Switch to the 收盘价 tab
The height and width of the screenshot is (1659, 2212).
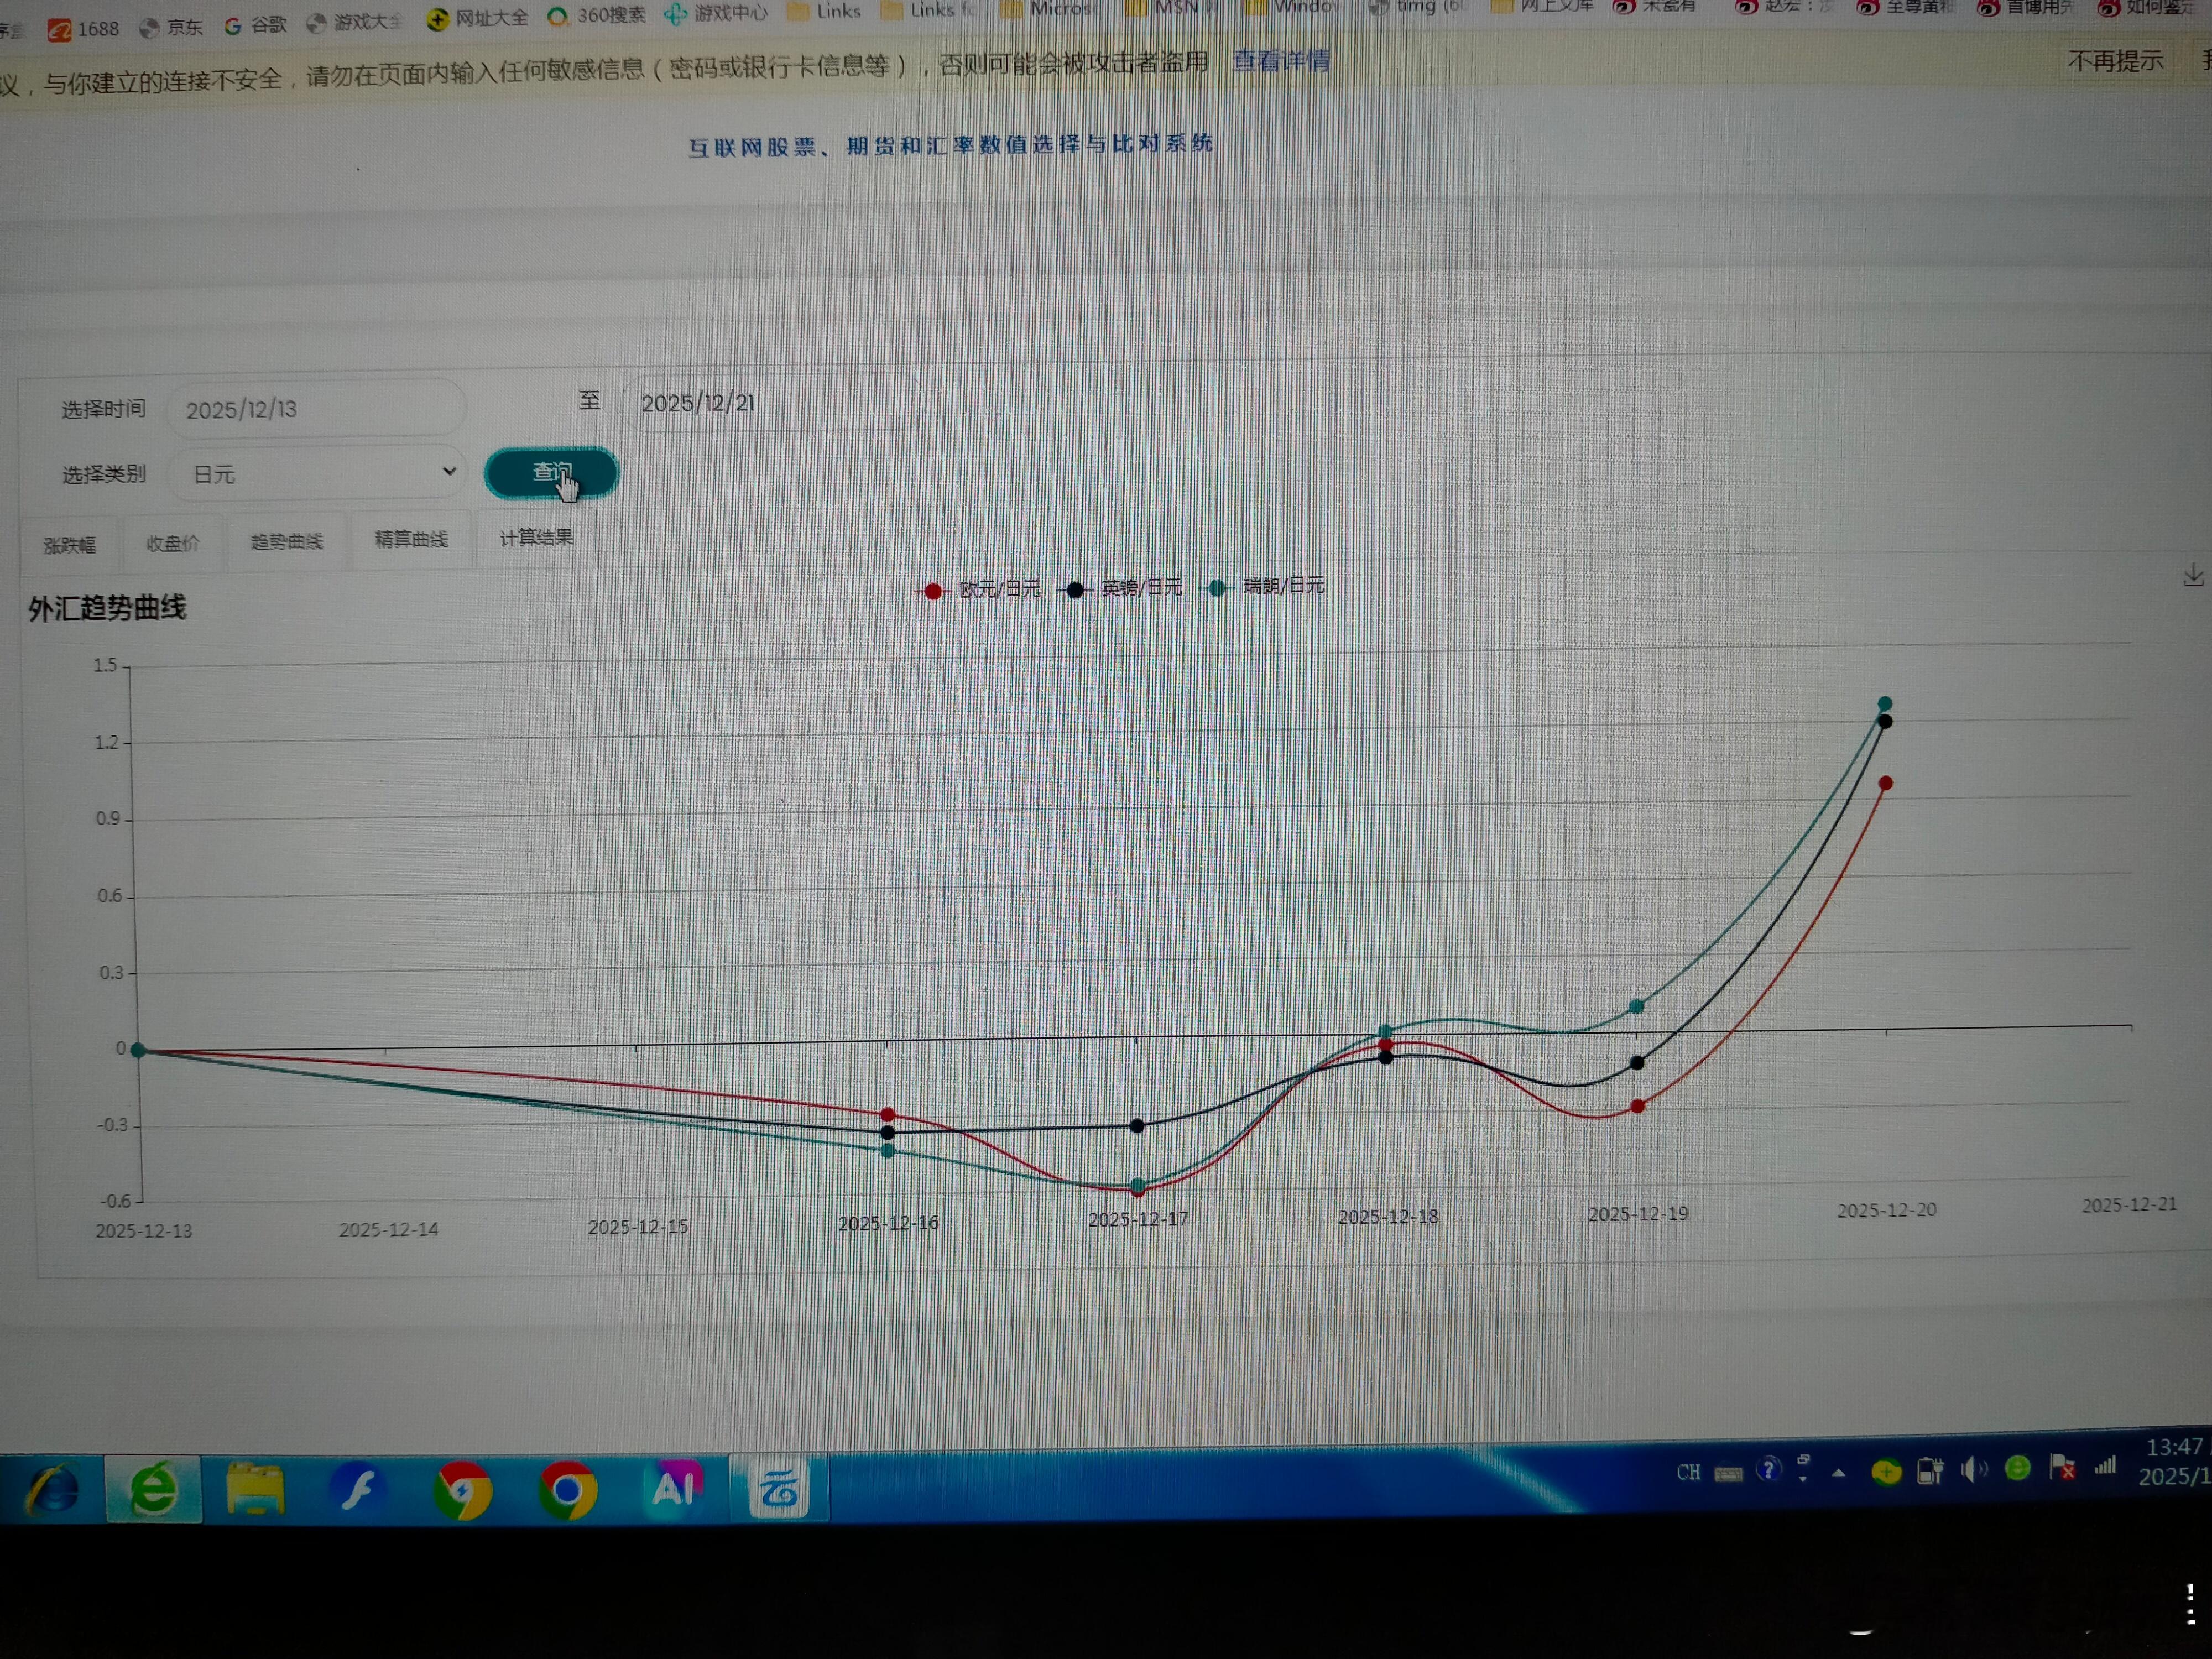[172, 544]
